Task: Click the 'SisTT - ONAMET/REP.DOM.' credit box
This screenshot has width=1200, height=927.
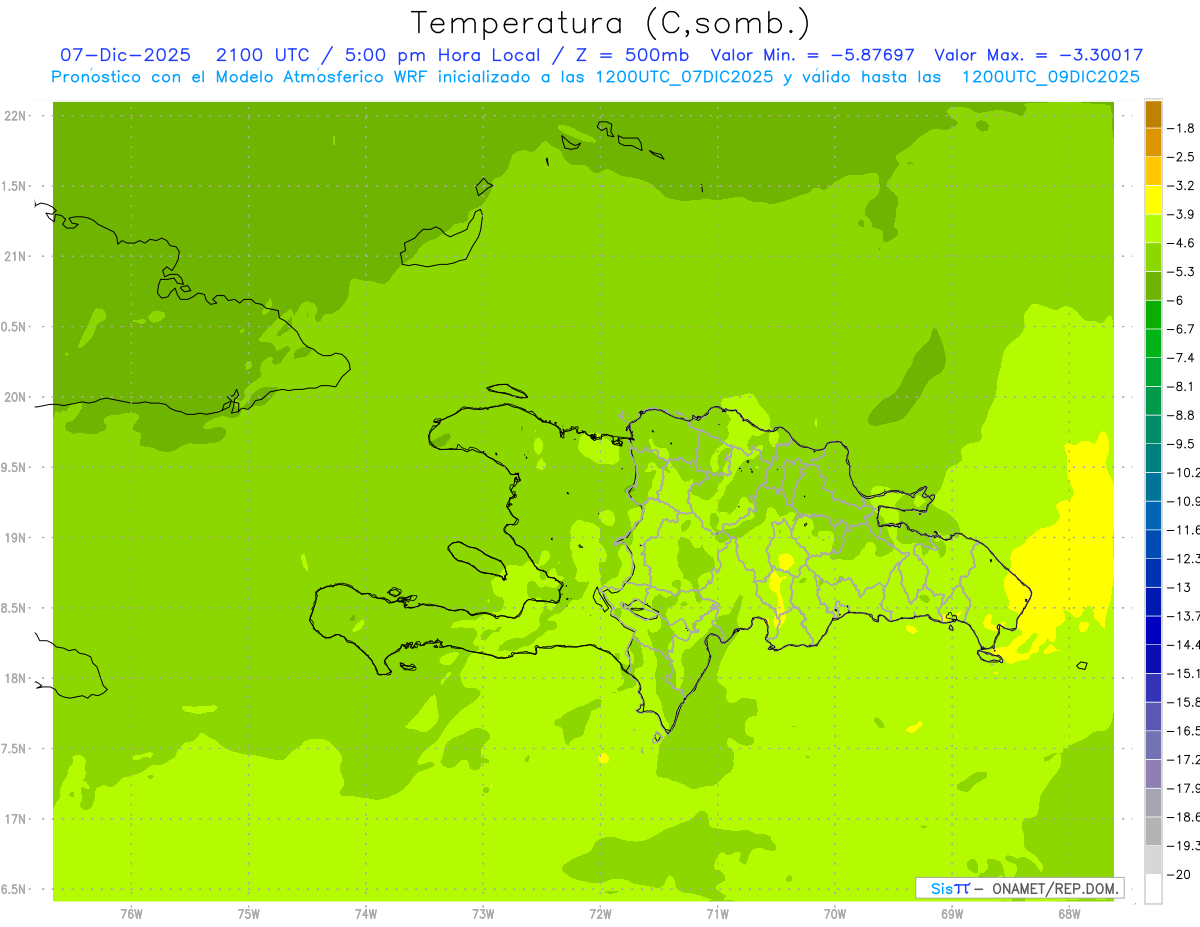Action: click(1020, 888)
